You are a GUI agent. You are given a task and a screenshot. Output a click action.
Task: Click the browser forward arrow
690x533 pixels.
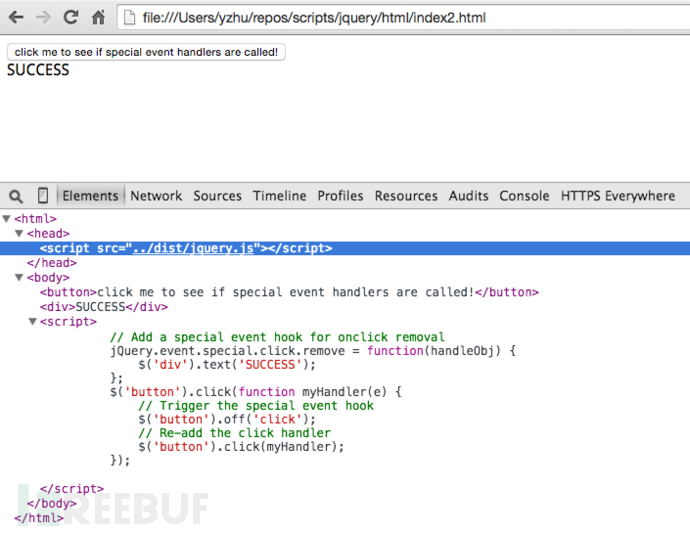43,18
